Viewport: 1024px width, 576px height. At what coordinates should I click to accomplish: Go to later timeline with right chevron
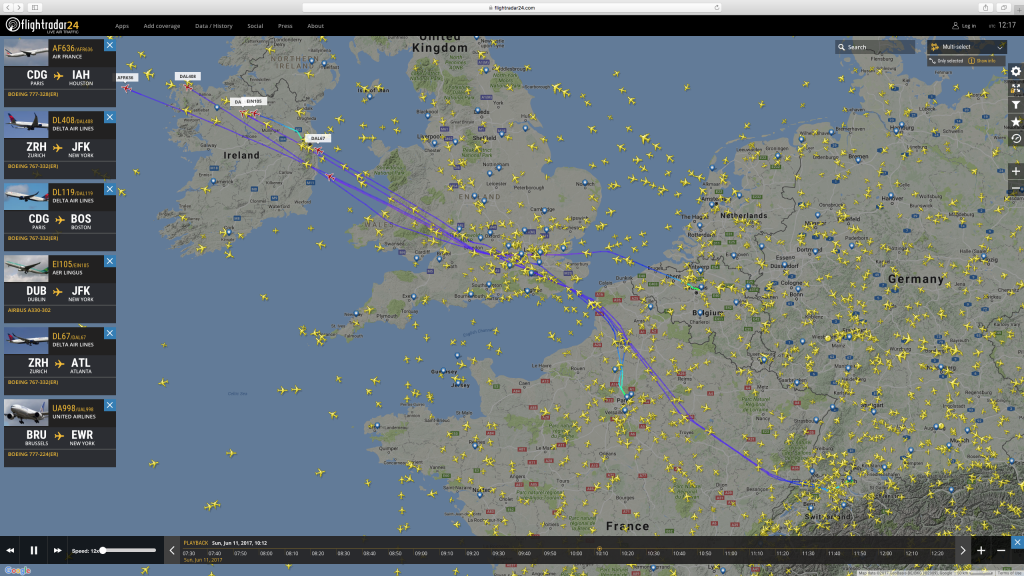click(x=963, y=551)
